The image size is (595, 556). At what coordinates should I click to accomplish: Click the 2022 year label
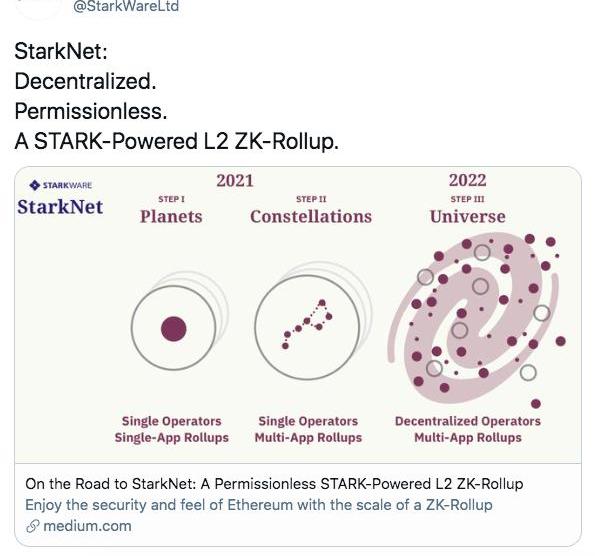point(468,180)
